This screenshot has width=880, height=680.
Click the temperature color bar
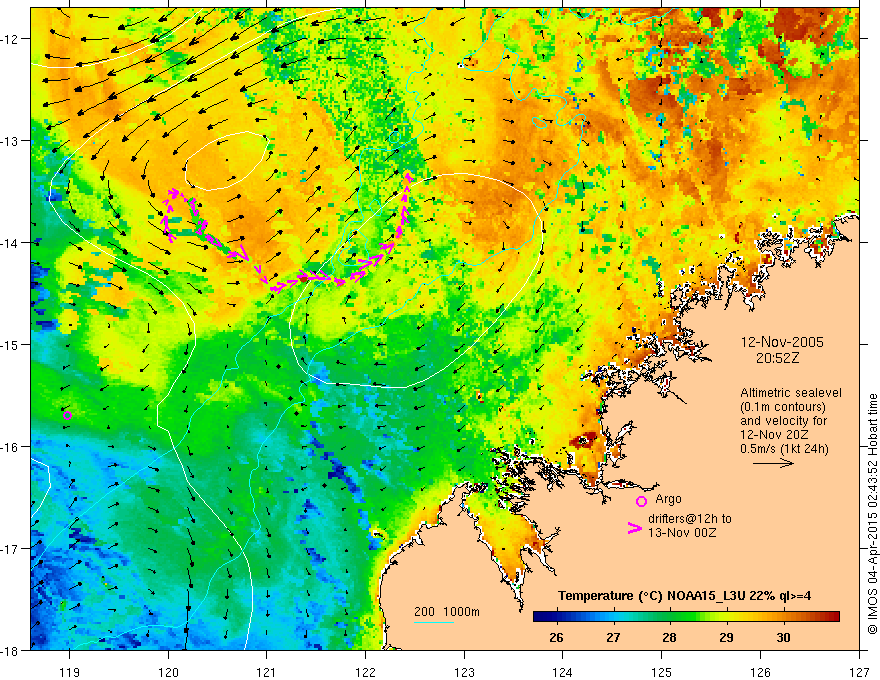(x=686, y=616)
